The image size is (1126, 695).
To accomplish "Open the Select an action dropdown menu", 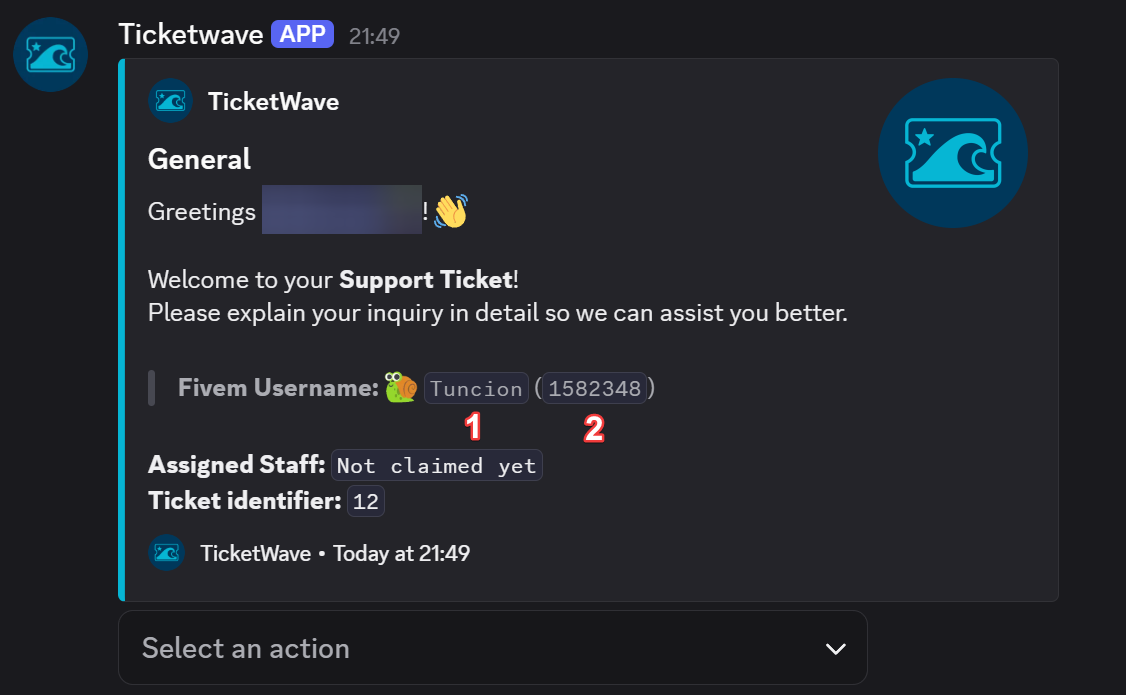I will pos(493,648).
